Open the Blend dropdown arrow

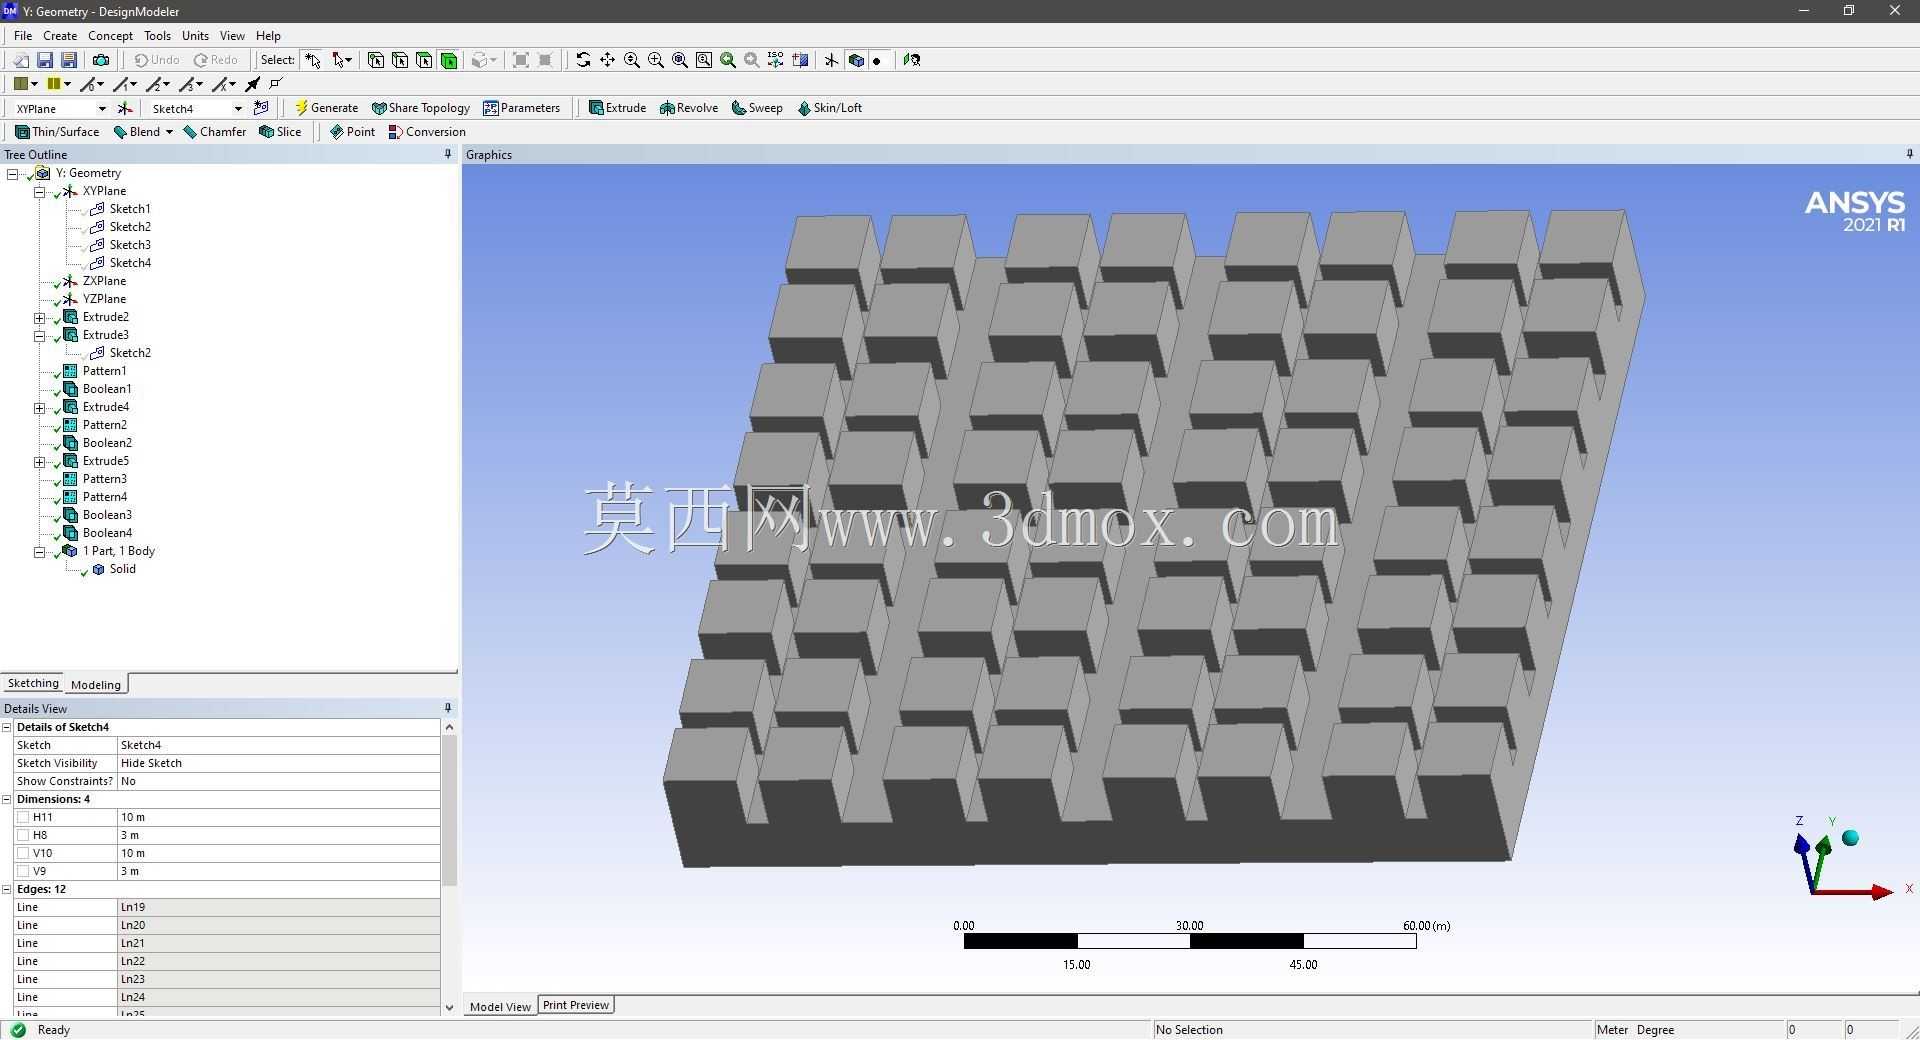pos(169,132)
